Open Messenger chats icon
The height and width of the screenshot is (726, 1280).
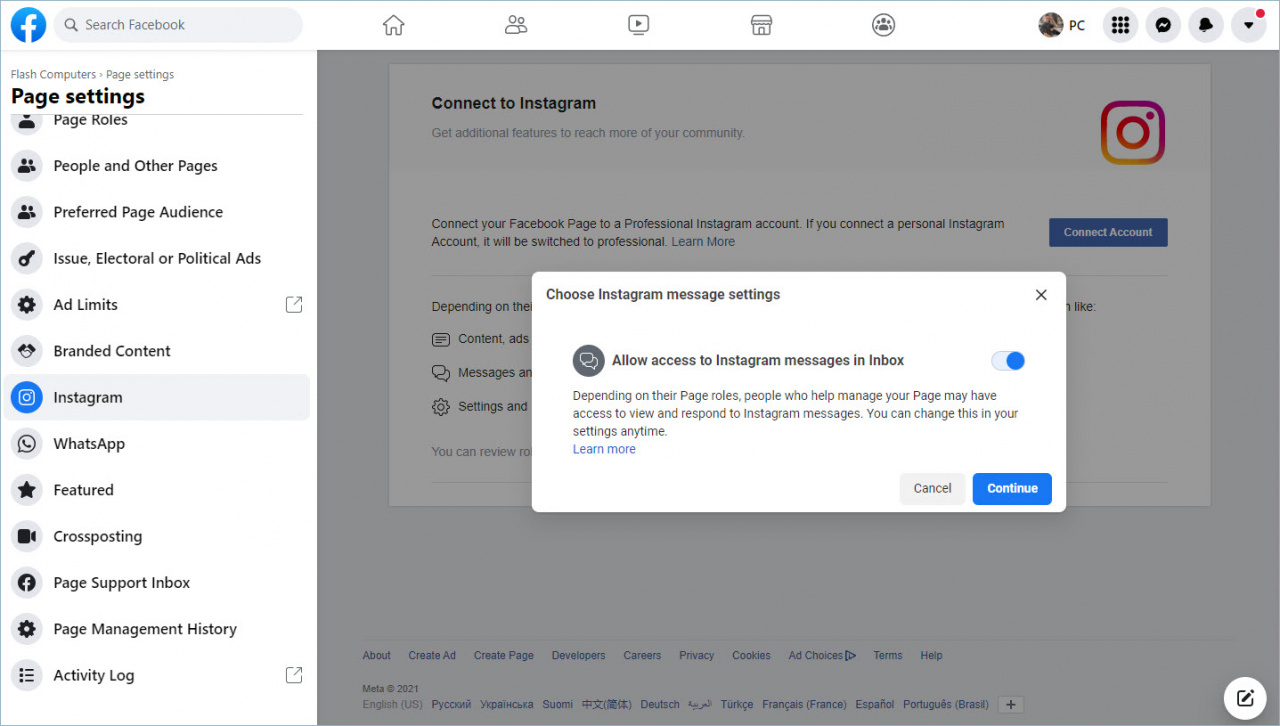(x=1164, y=25)
